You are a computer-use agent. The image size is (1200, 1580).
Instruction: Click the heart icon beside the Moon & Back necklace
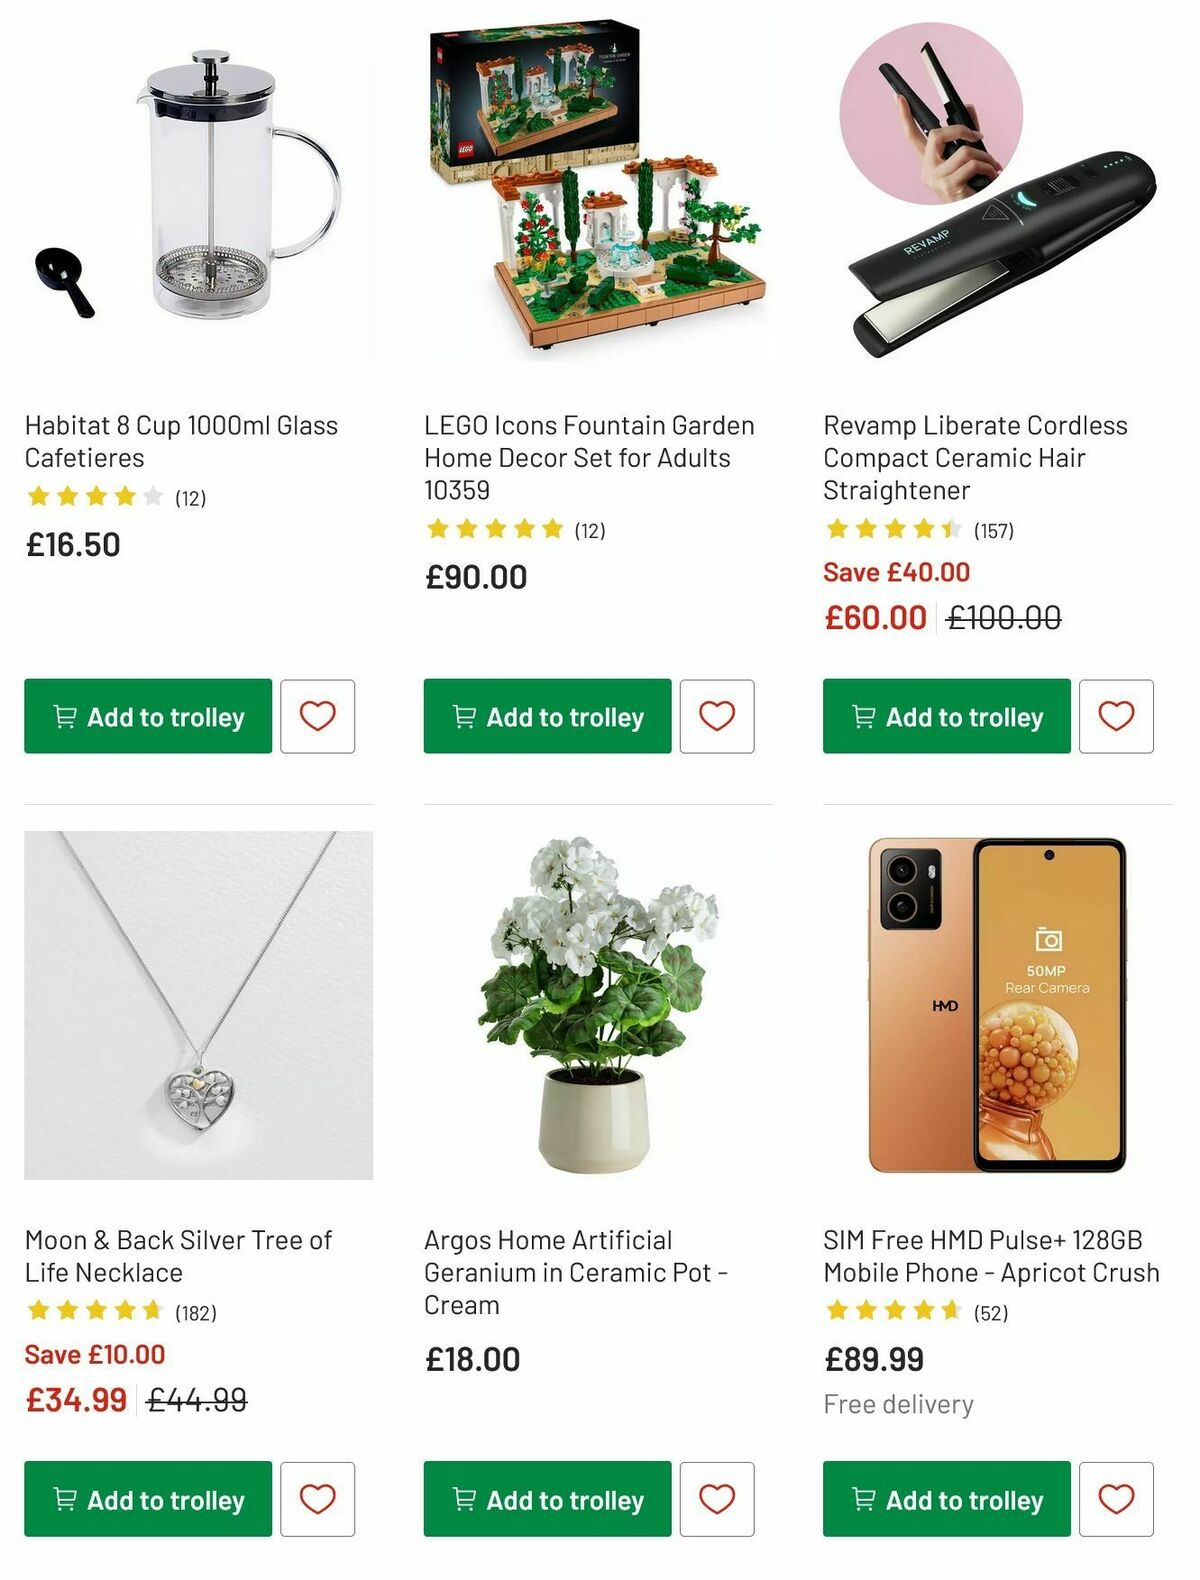click(318, 1500)
